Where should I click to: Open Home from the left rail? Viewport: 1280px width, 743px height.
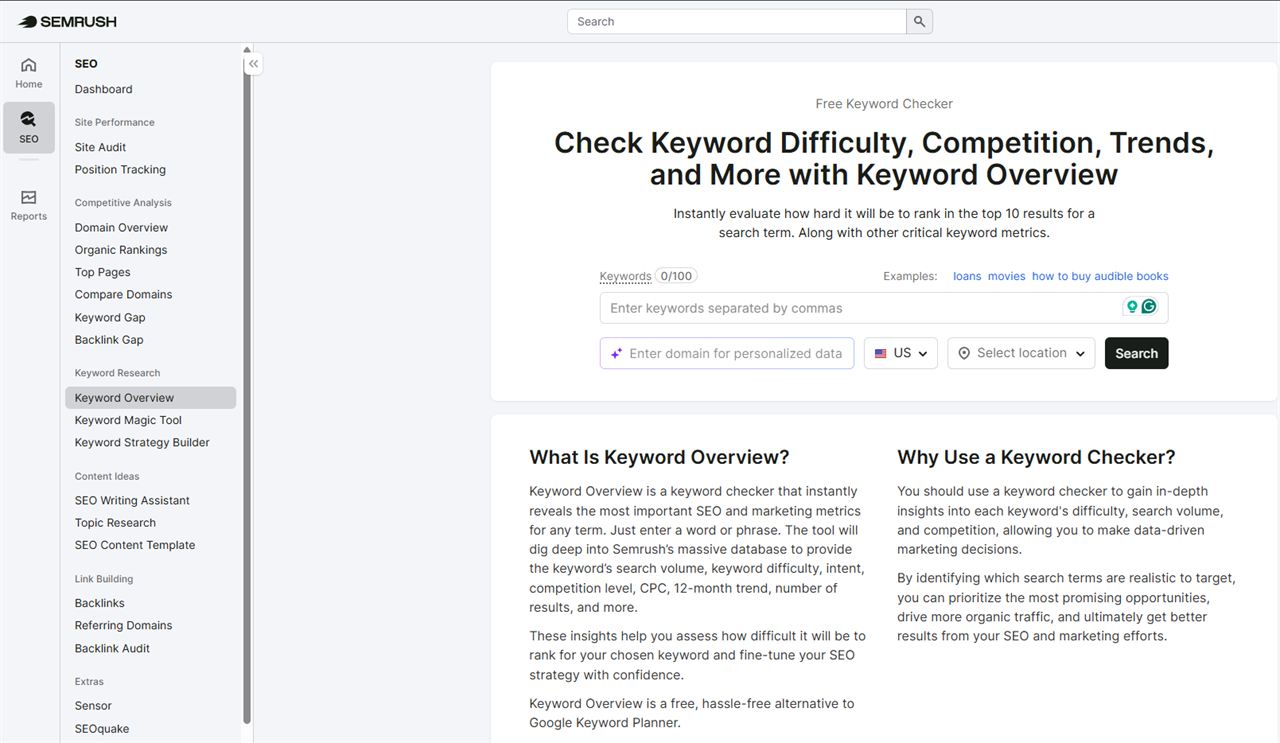point(29,73)
